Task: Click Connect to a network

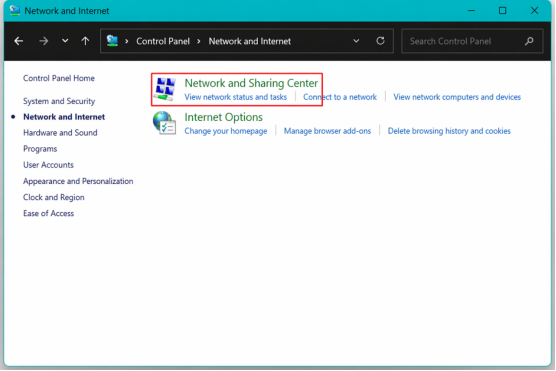Action: click(x=340, y=97)
